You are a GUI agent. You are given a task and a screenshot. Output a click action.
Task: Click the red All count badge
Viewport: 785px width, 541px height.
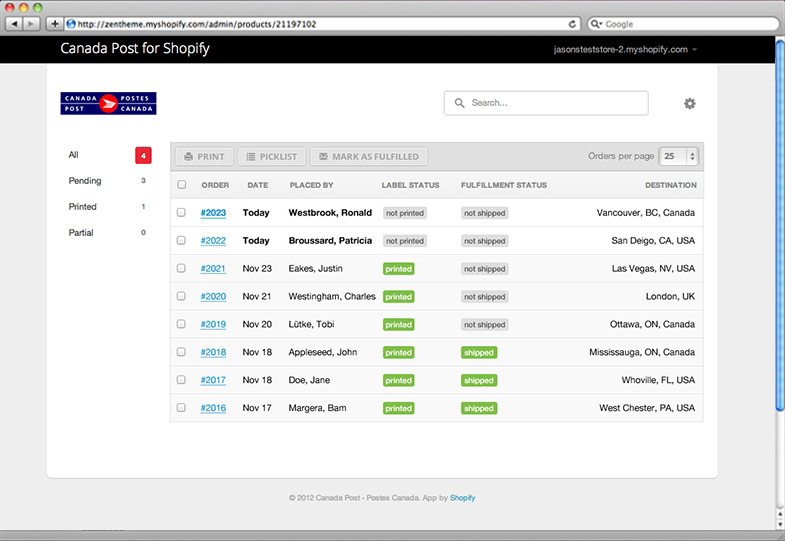(143, 155)
